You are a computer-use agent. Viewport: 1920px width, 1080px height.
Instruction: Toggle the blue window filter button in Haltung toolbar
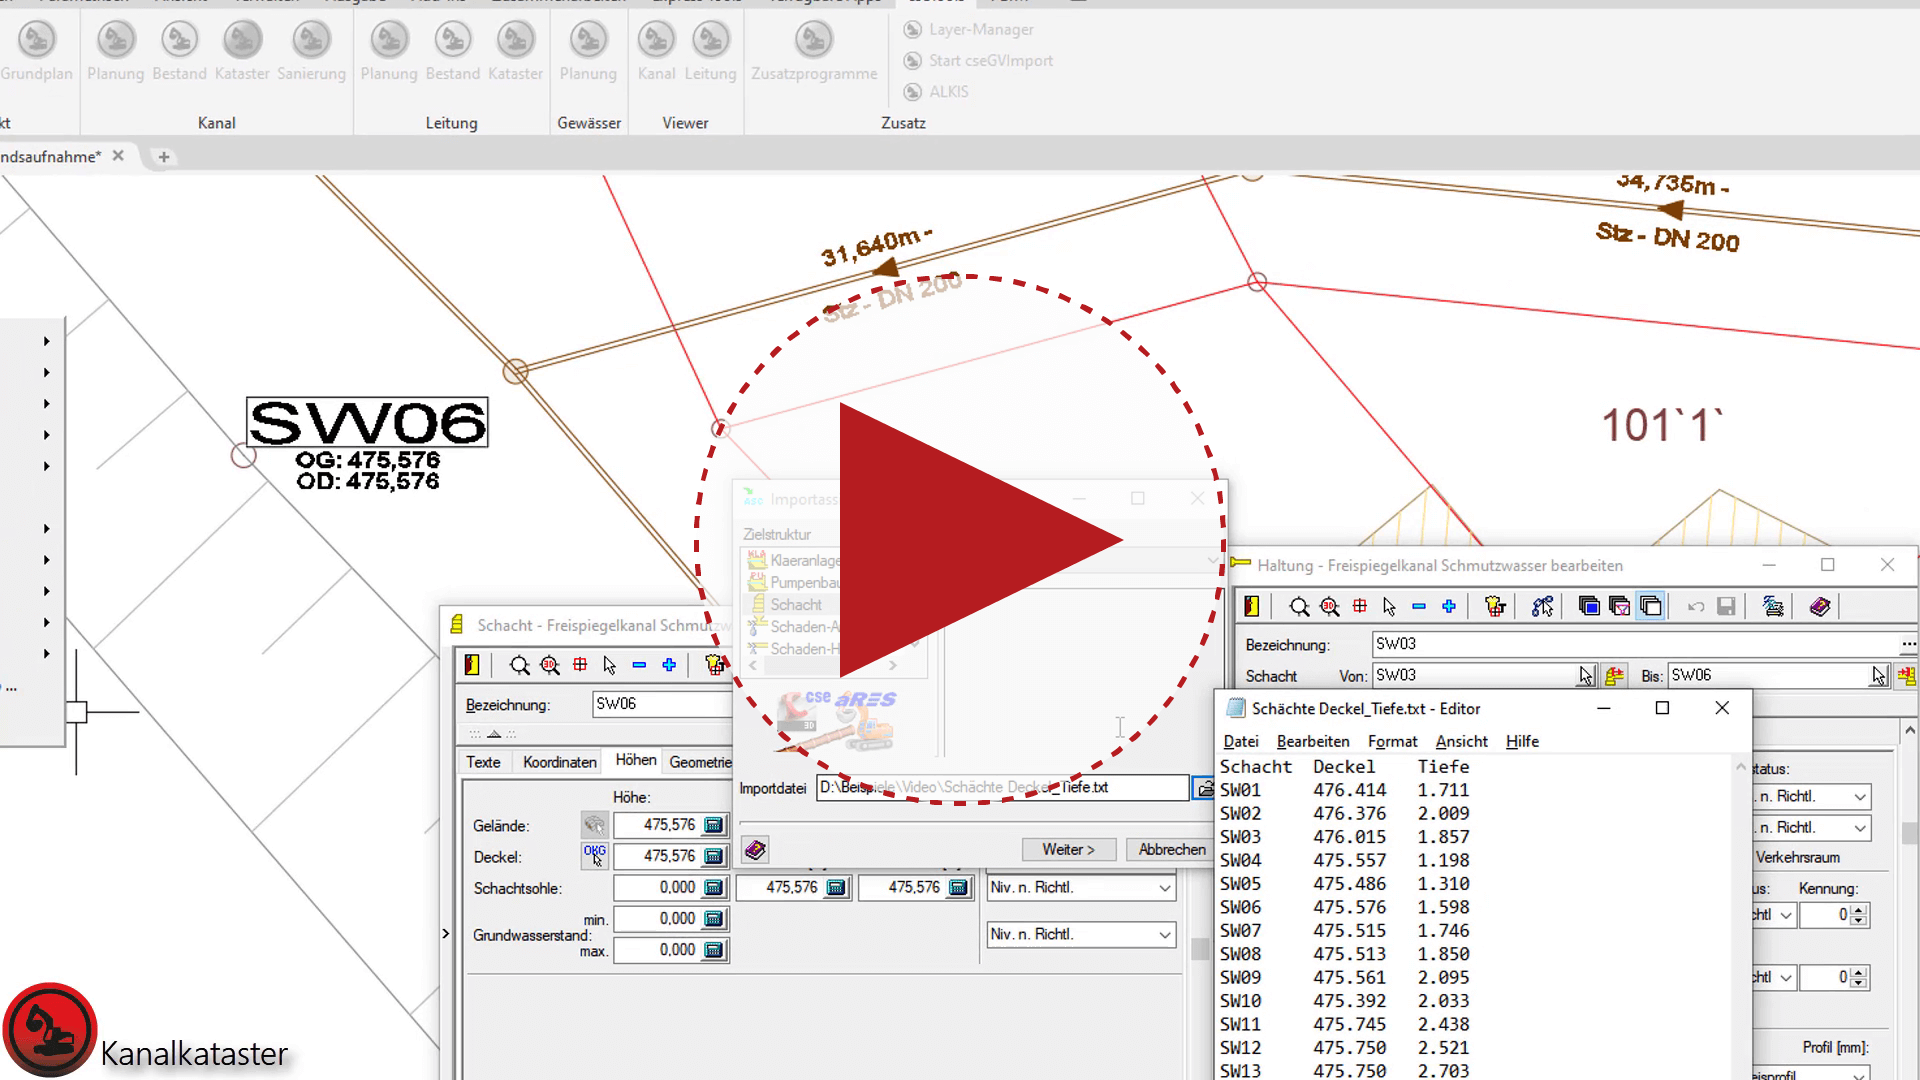tap(1589, 607)
